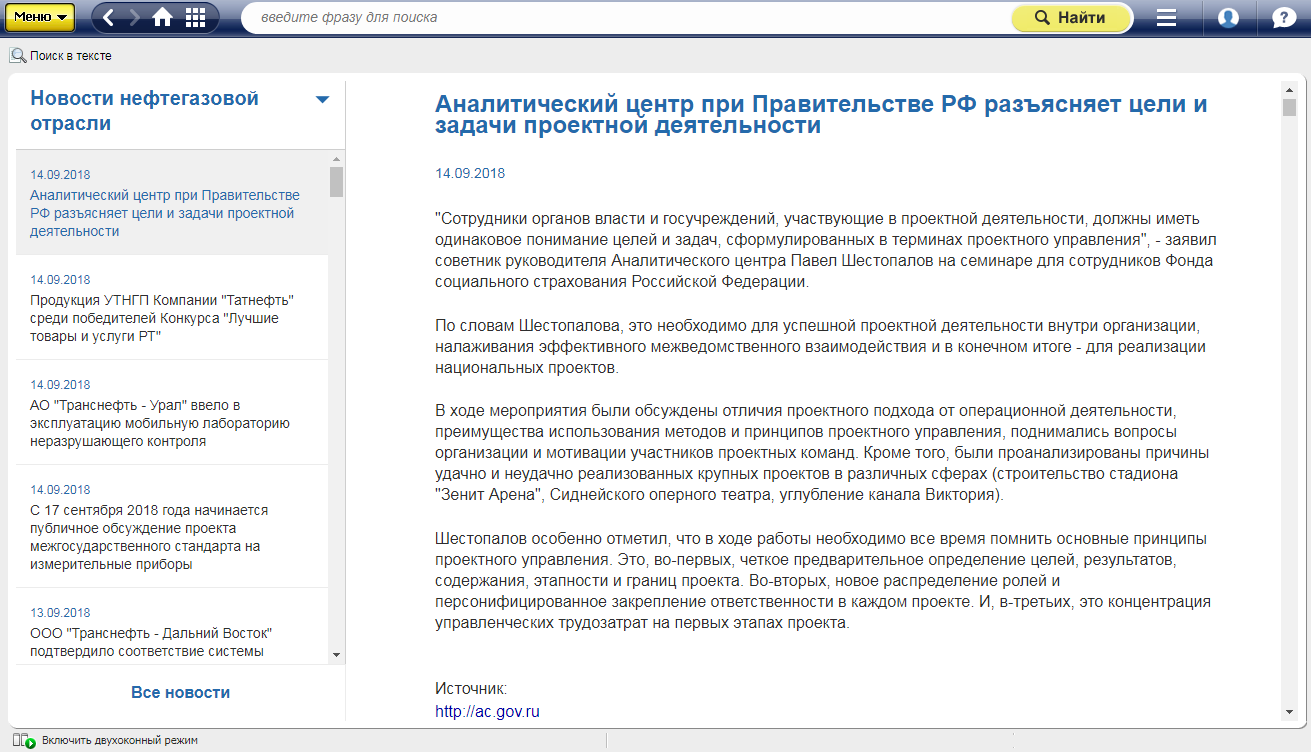Enable two-window mode 'Включить двухоконный режим'
Screen dimensions: 1311x752
(x=24, y=740)
